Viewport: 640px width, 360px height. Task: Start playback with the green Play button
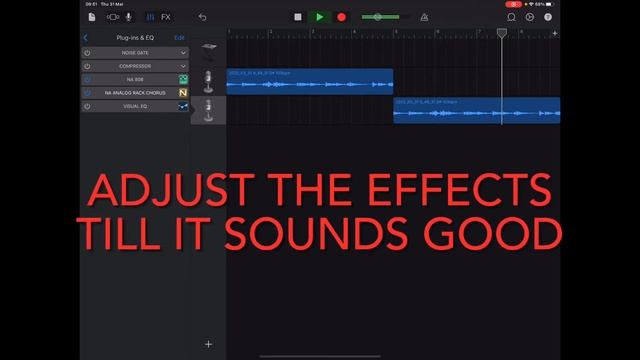(x=320, y=17)
